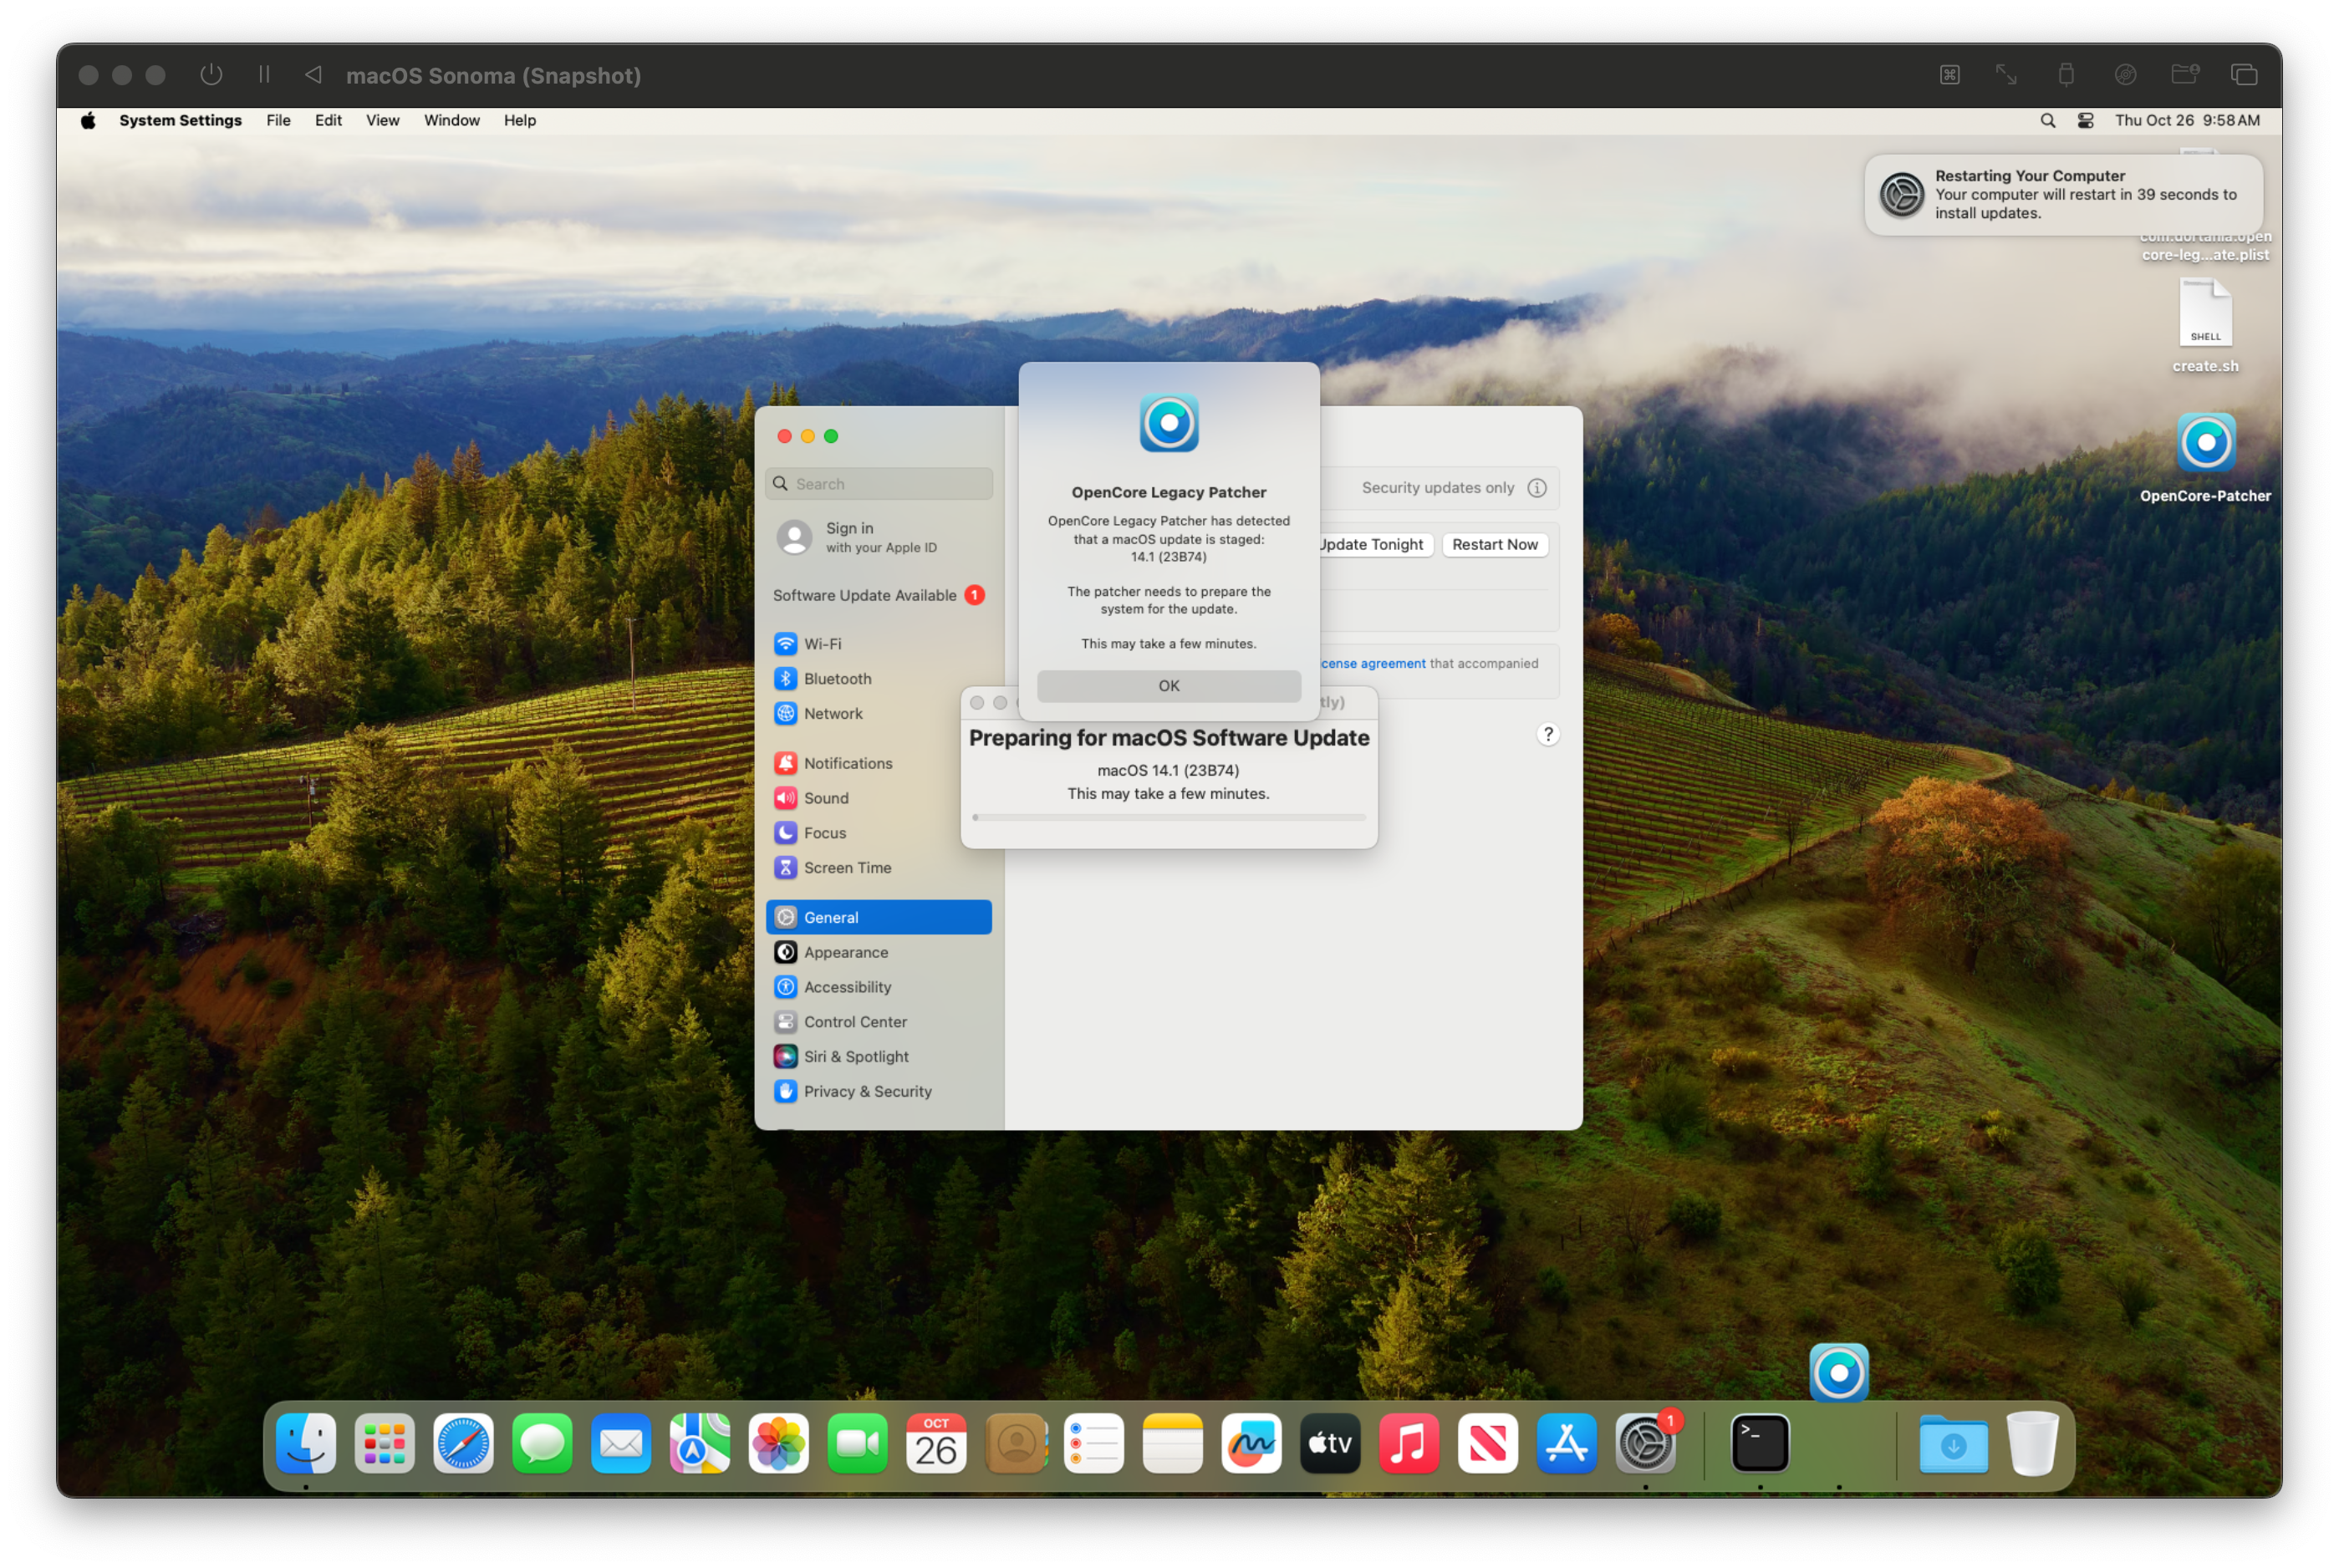This screenshot has height=1568, width=2339.
Task: Open the View menu
Action: coord(383,120)
